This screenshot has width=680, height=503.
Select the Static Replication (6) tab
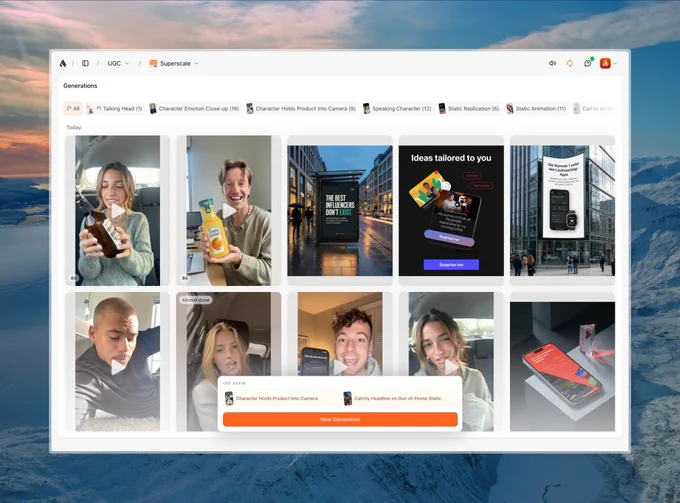pos(468,108)
